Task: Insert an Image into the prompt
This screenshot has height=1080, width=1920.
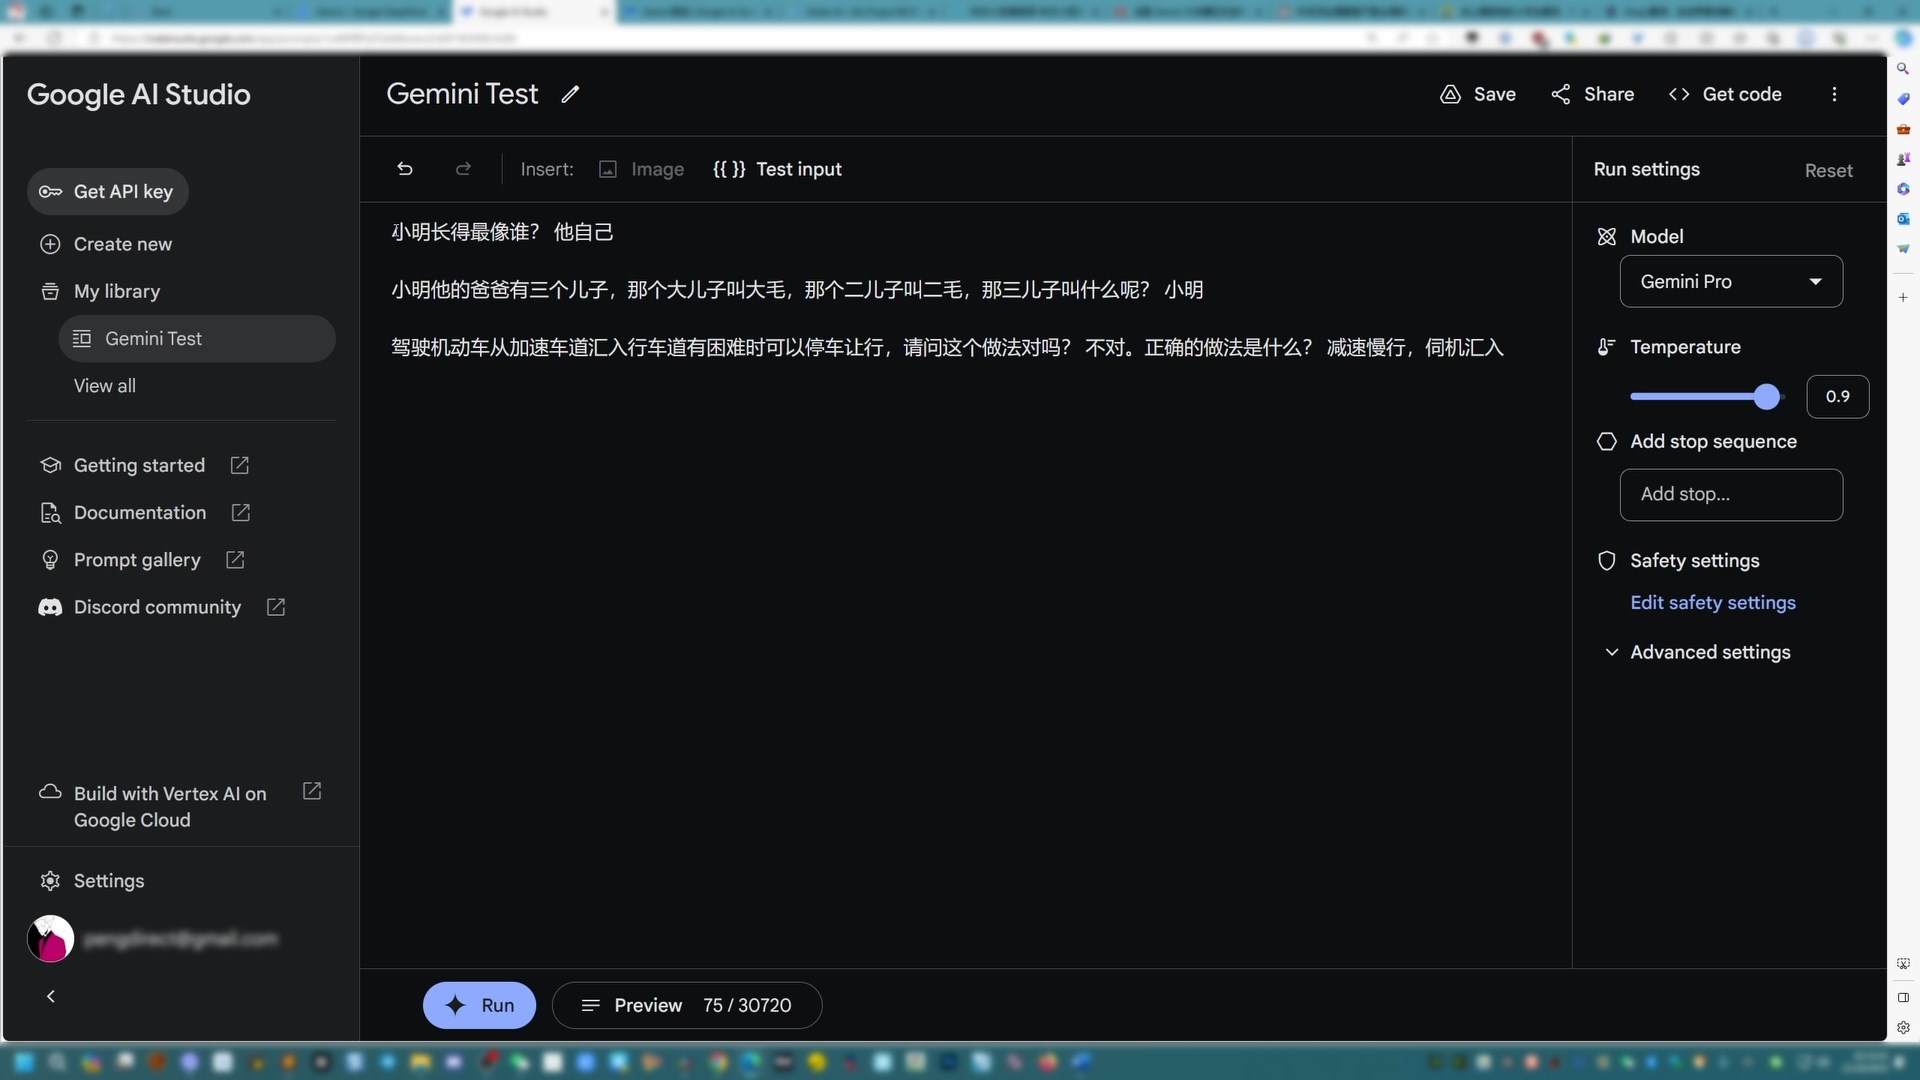Action: click(641, 169)
